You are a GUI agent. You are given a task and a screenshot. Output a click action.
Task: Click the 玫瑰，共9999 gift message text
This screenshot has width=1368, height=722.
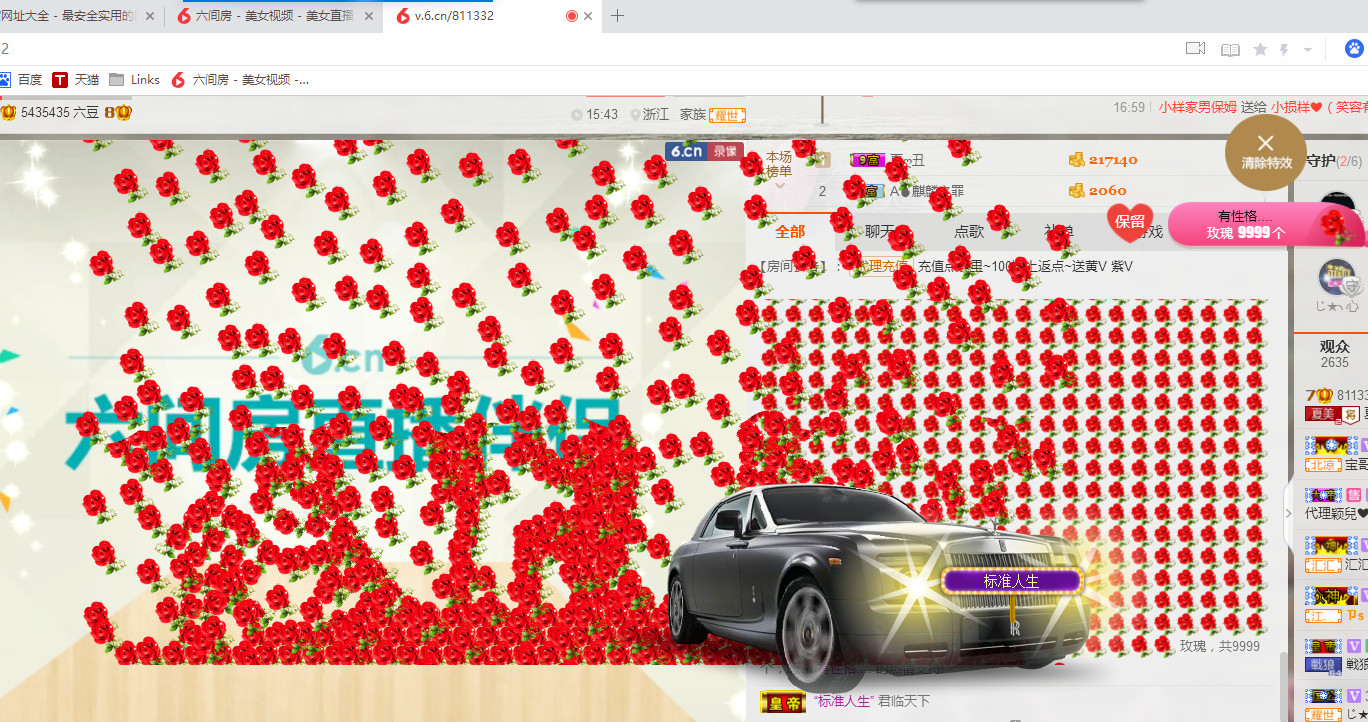pyautogui.click(x=1219, y=647)
